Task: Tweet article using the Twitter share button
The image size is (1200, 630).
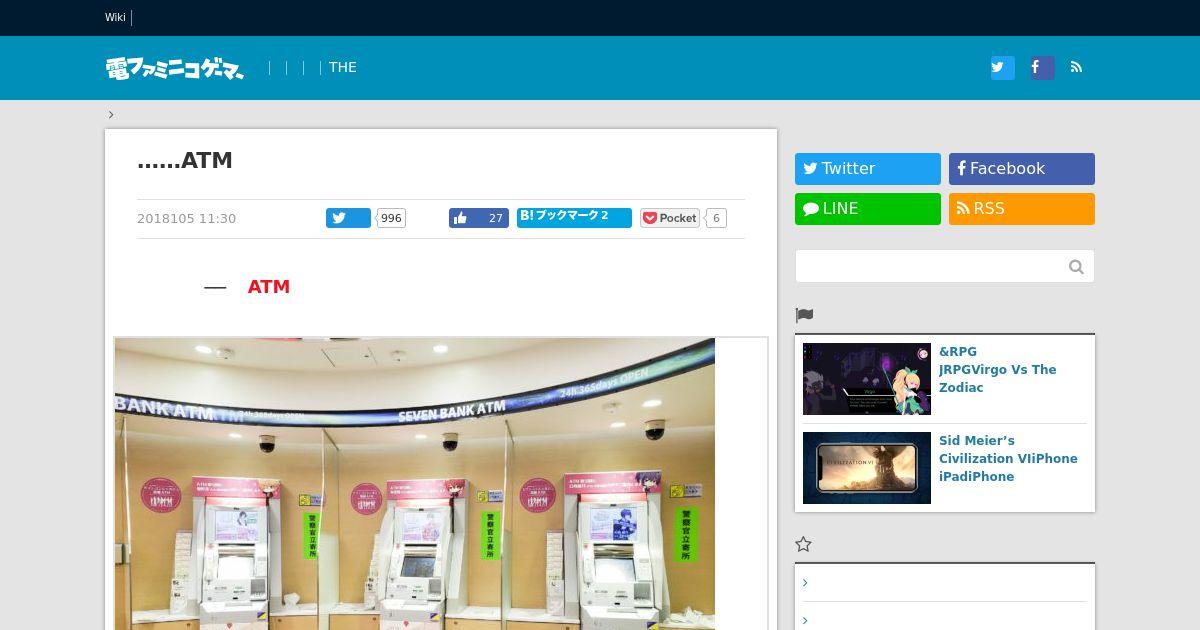Action: click(348, 218)
